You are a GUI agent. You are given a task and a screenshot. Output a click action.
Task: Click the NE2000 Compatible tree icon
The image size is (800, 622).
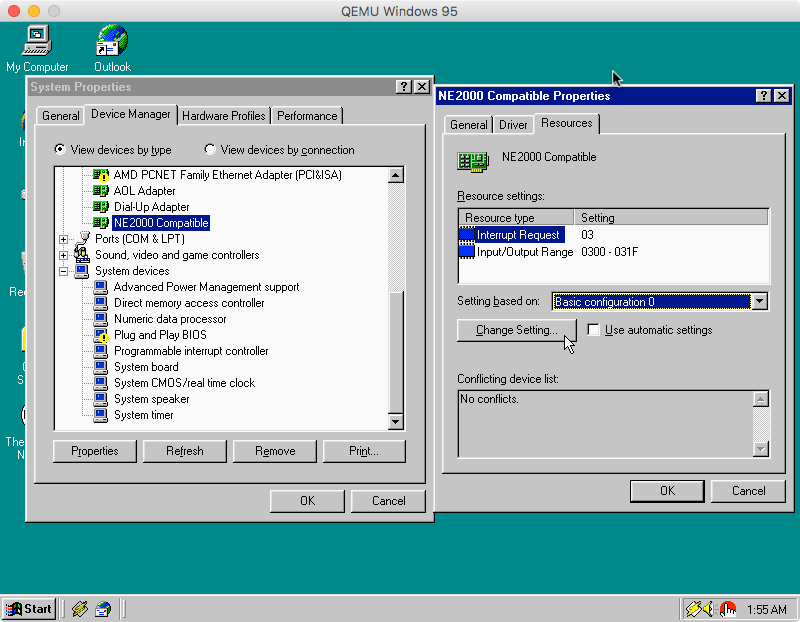tap(101, 222)
